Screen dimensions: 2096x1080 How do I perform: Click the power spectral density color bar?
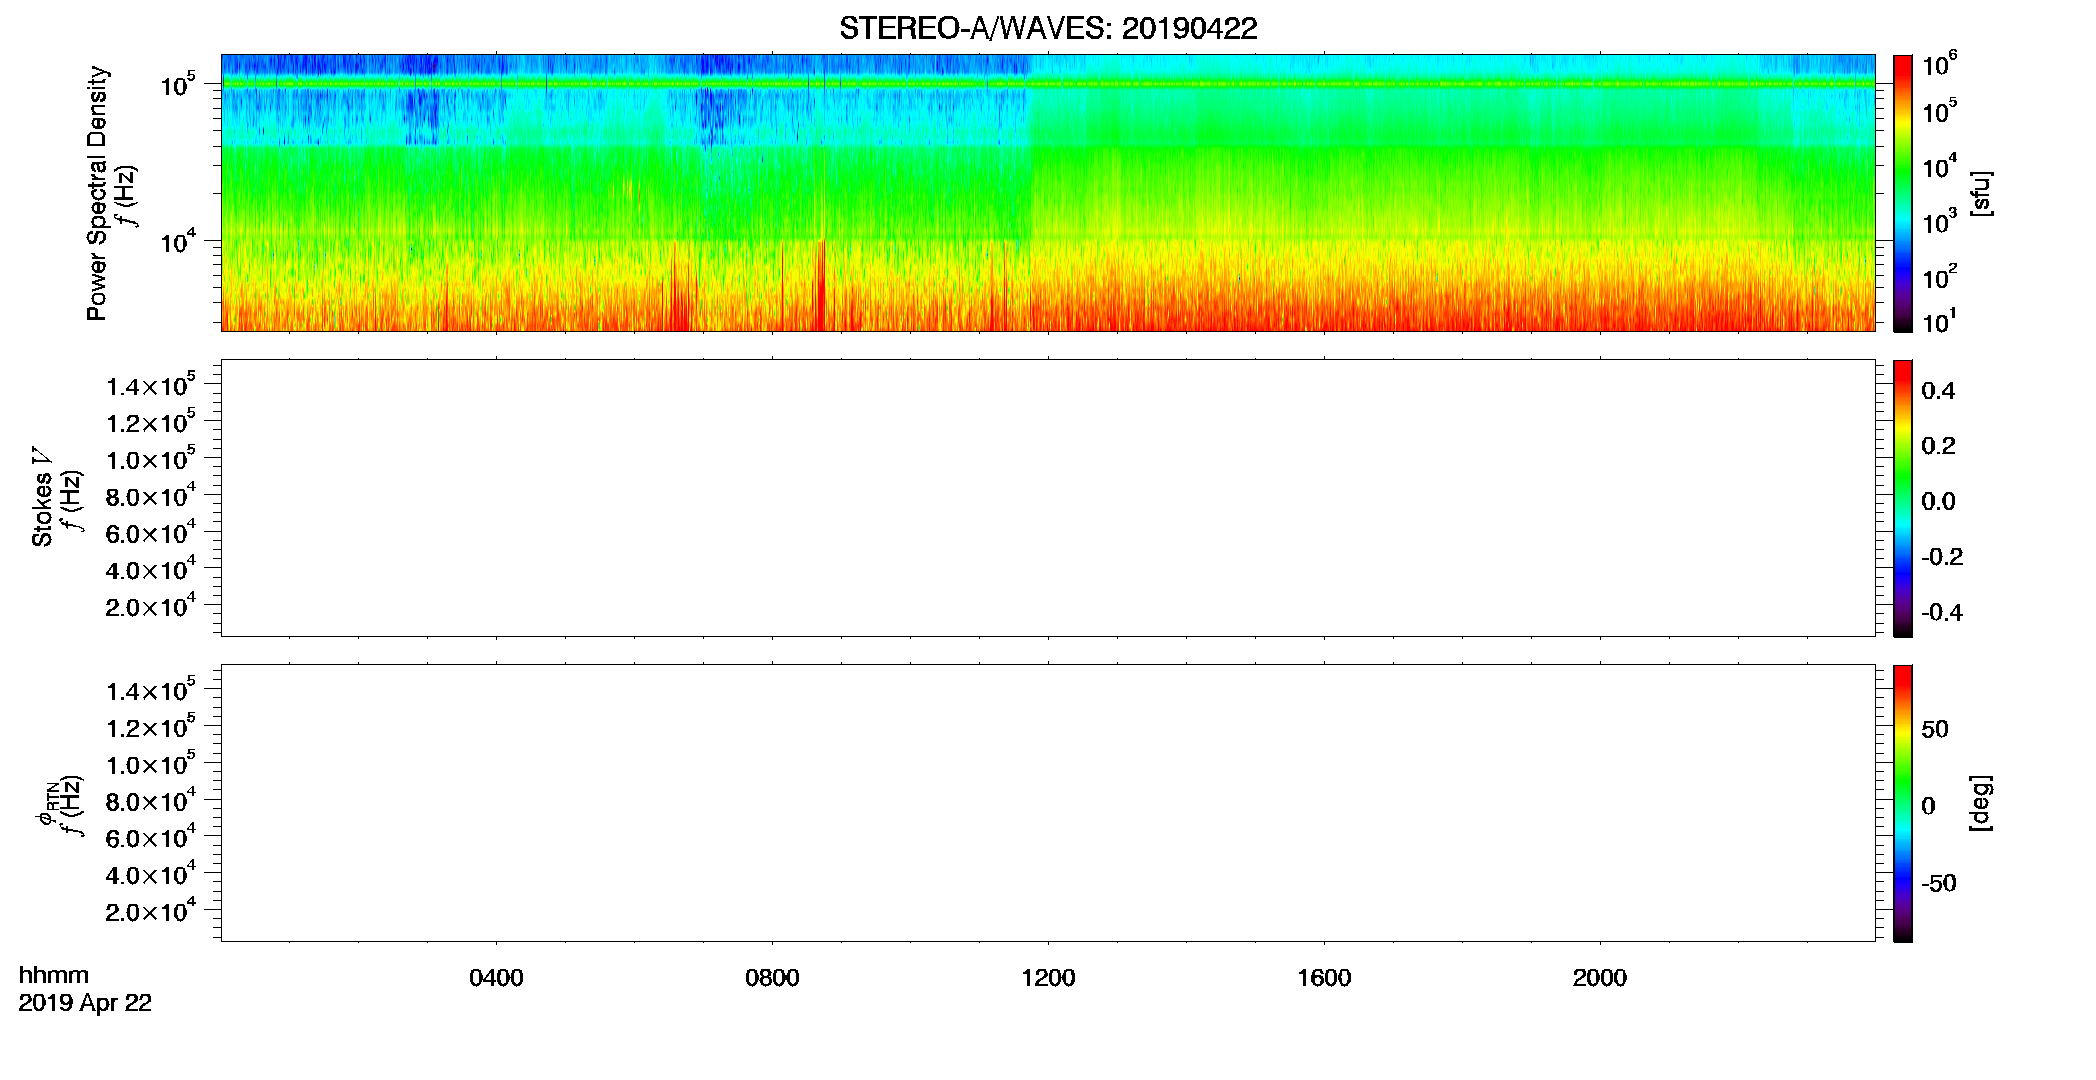click(x=1902, y=193)
